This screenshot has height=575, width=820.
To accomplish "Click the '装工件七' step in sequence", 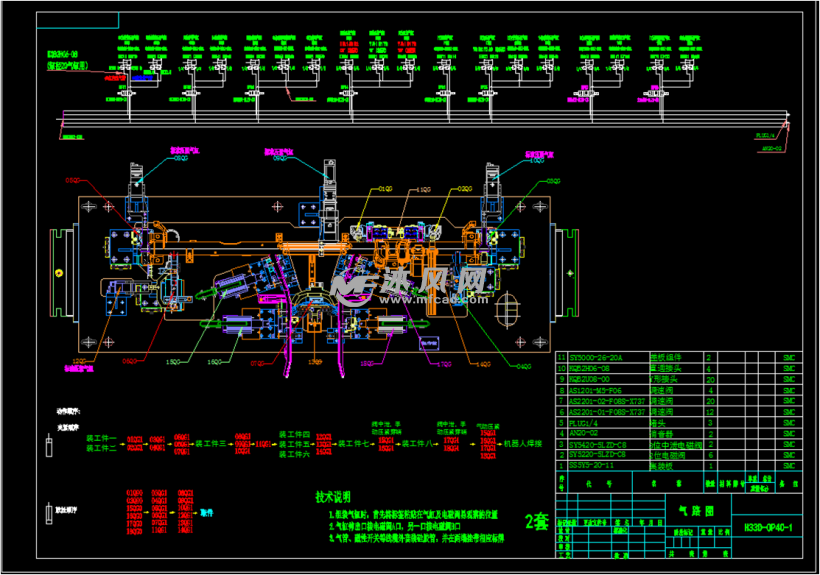I will pos(351,442).
